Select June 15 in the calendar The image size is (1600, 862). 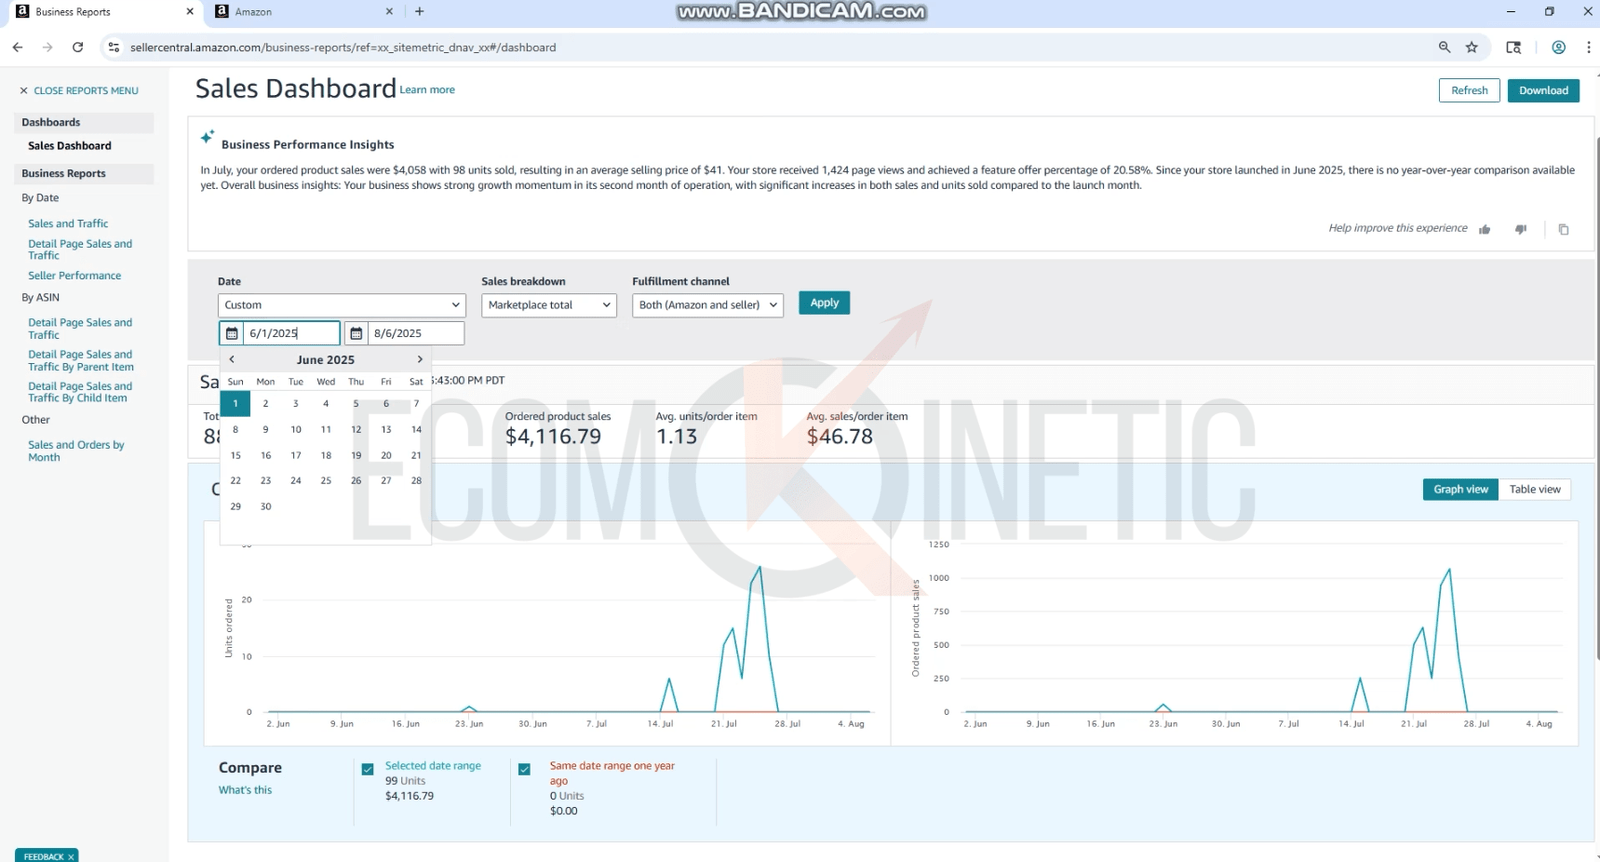[x=236, y=455]
